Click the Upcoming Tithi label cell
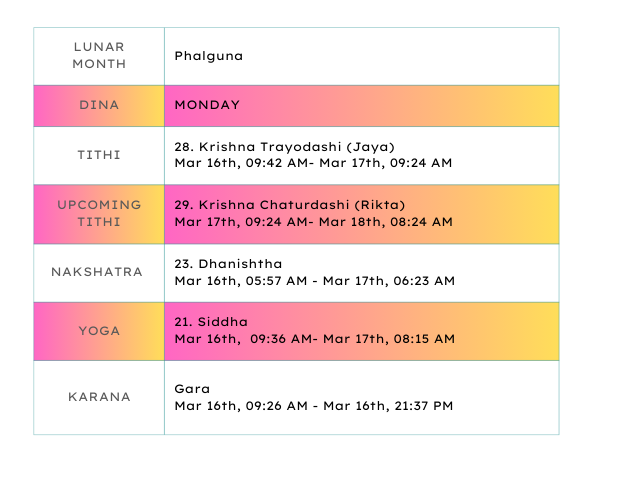Viewport: 640px width, 480px height. coord(99,213)
